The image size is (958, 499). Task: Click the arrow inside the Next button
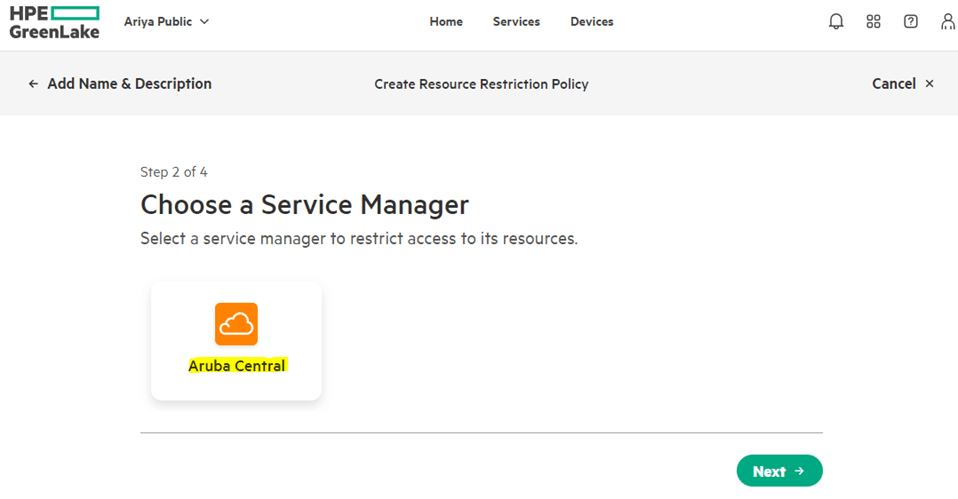pos(799,471)
